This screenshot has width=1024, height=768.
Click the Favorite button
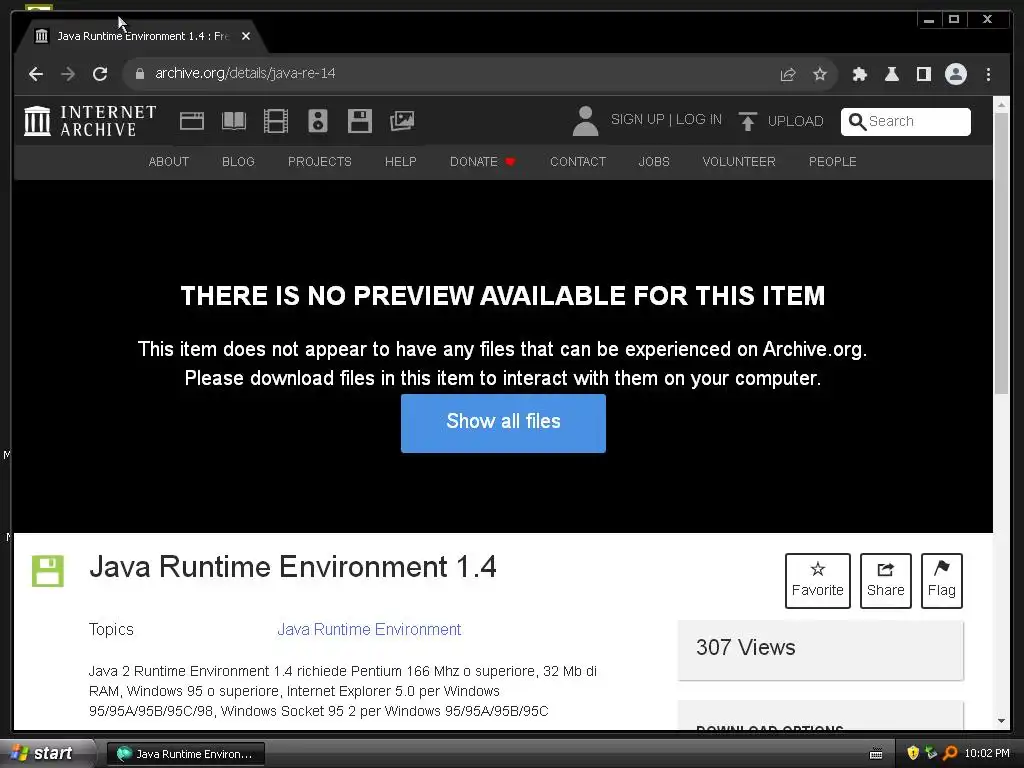pyautogui.click(x=818, y=581)
